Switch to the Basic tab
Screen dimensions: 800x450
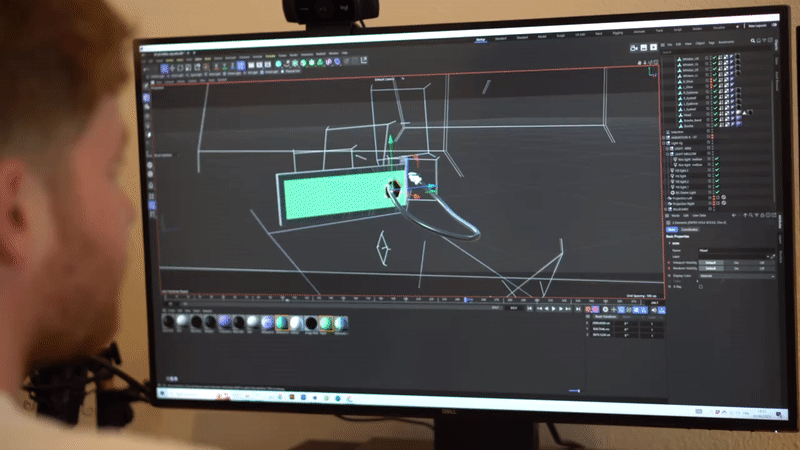point(672,230)
